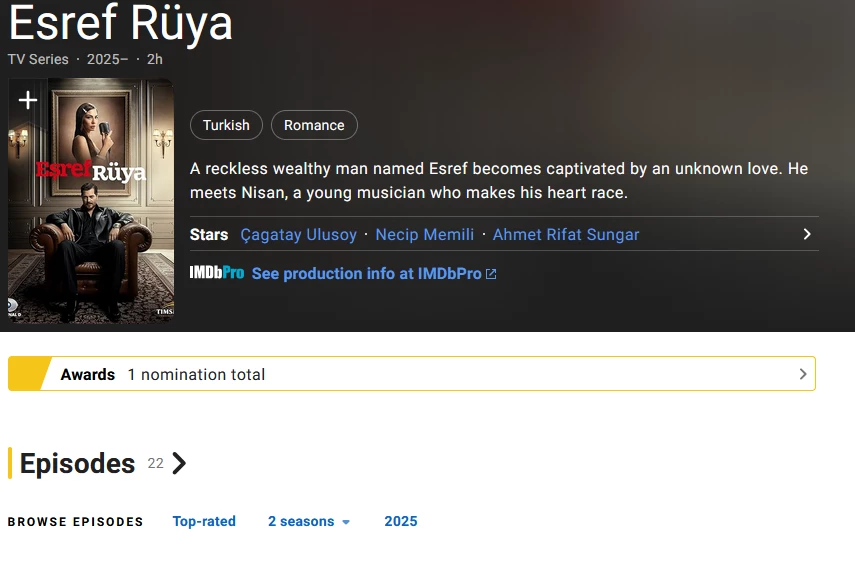Image resolution: width=855 pixels, height=580 pixels.
Task: Open the Episodes heading
Action: click(77, 463)
